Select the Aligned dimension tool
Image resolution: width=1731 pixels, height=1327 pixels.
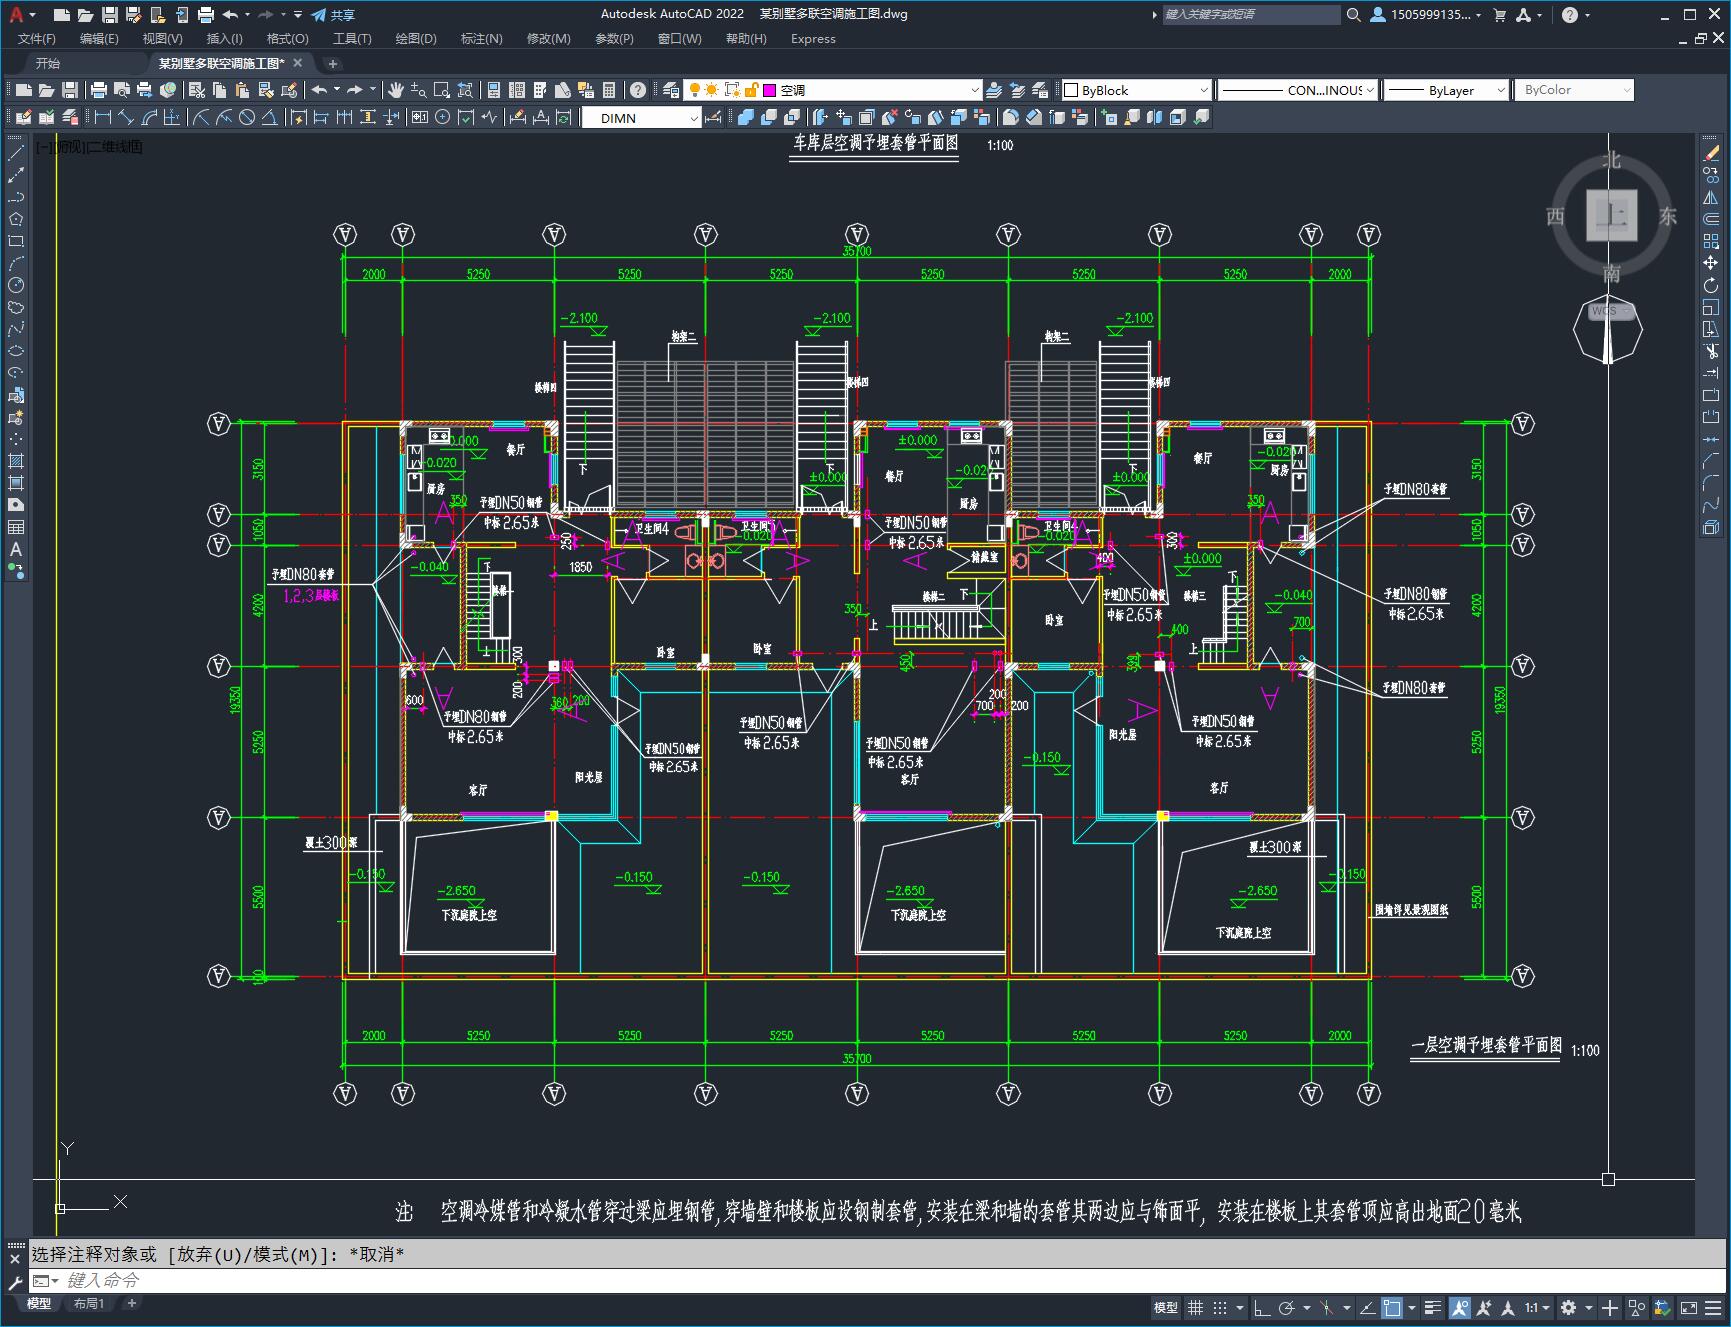[x=126, y=118]
